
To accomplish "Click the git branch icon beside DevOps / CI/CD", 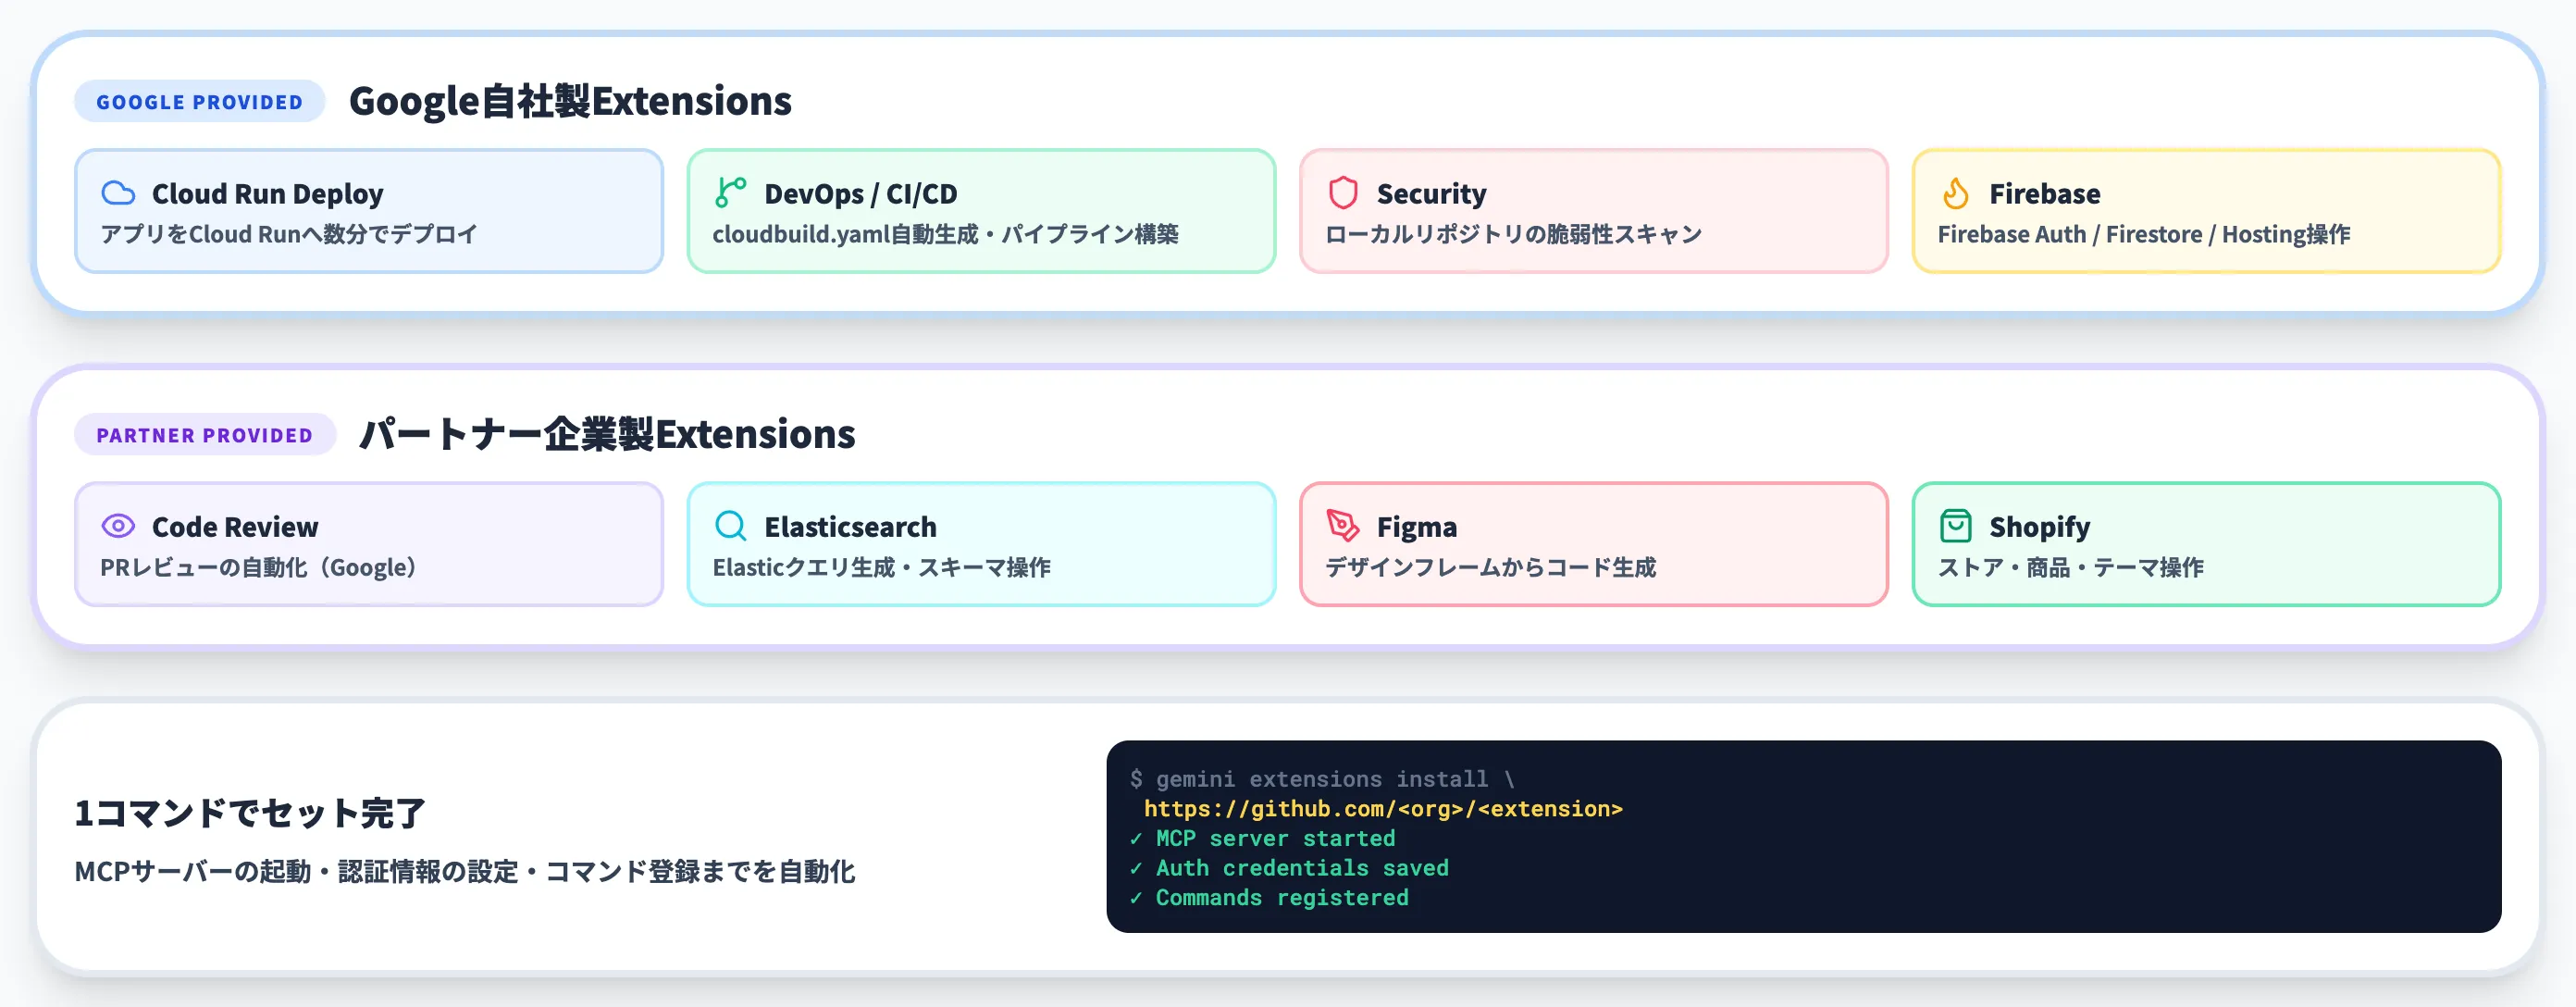I will 731,193.
